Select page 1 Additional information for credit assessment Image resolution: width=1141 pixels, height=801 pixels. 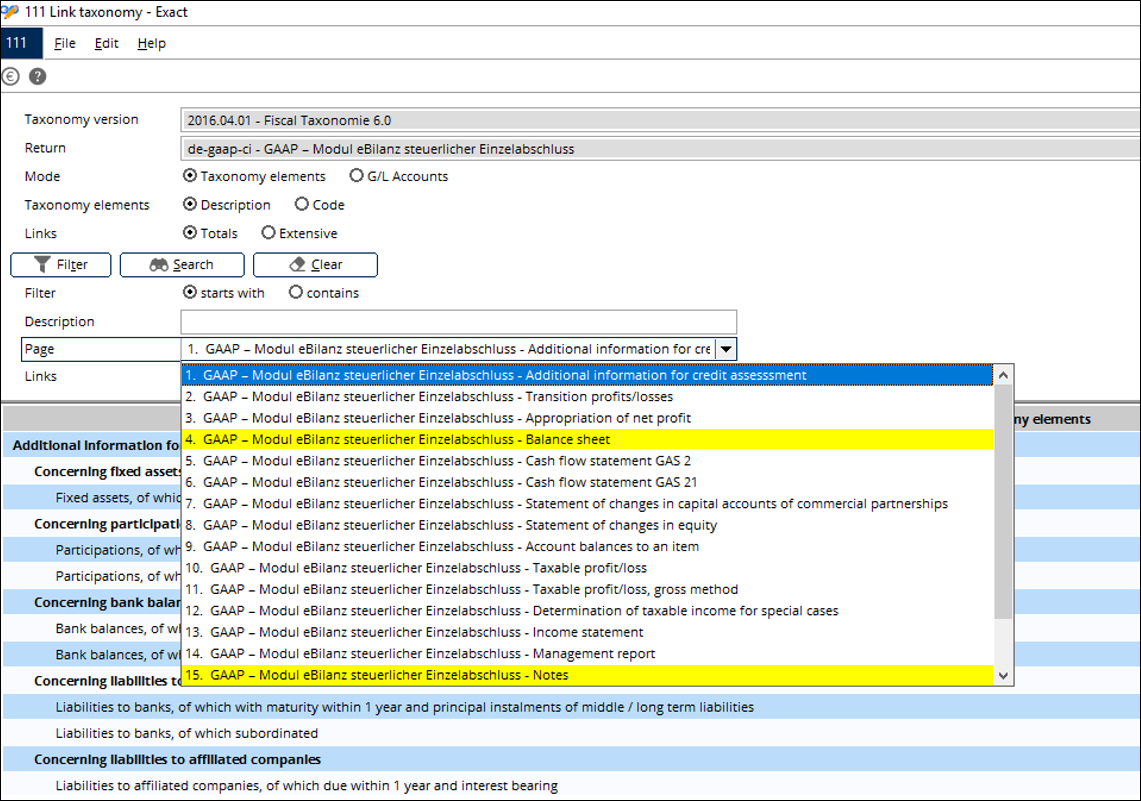tap(587, 375)
